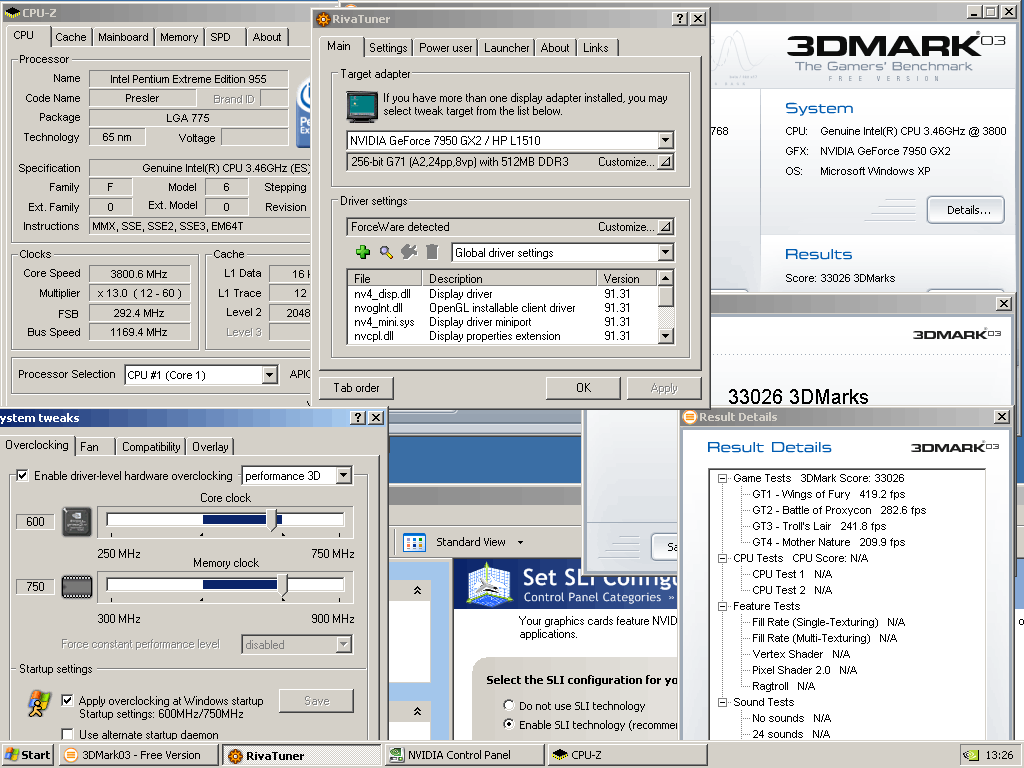Select GT1 - Wings of Fury result row
This screenshot has height=768, width=1024.
(x=829, y=494)
